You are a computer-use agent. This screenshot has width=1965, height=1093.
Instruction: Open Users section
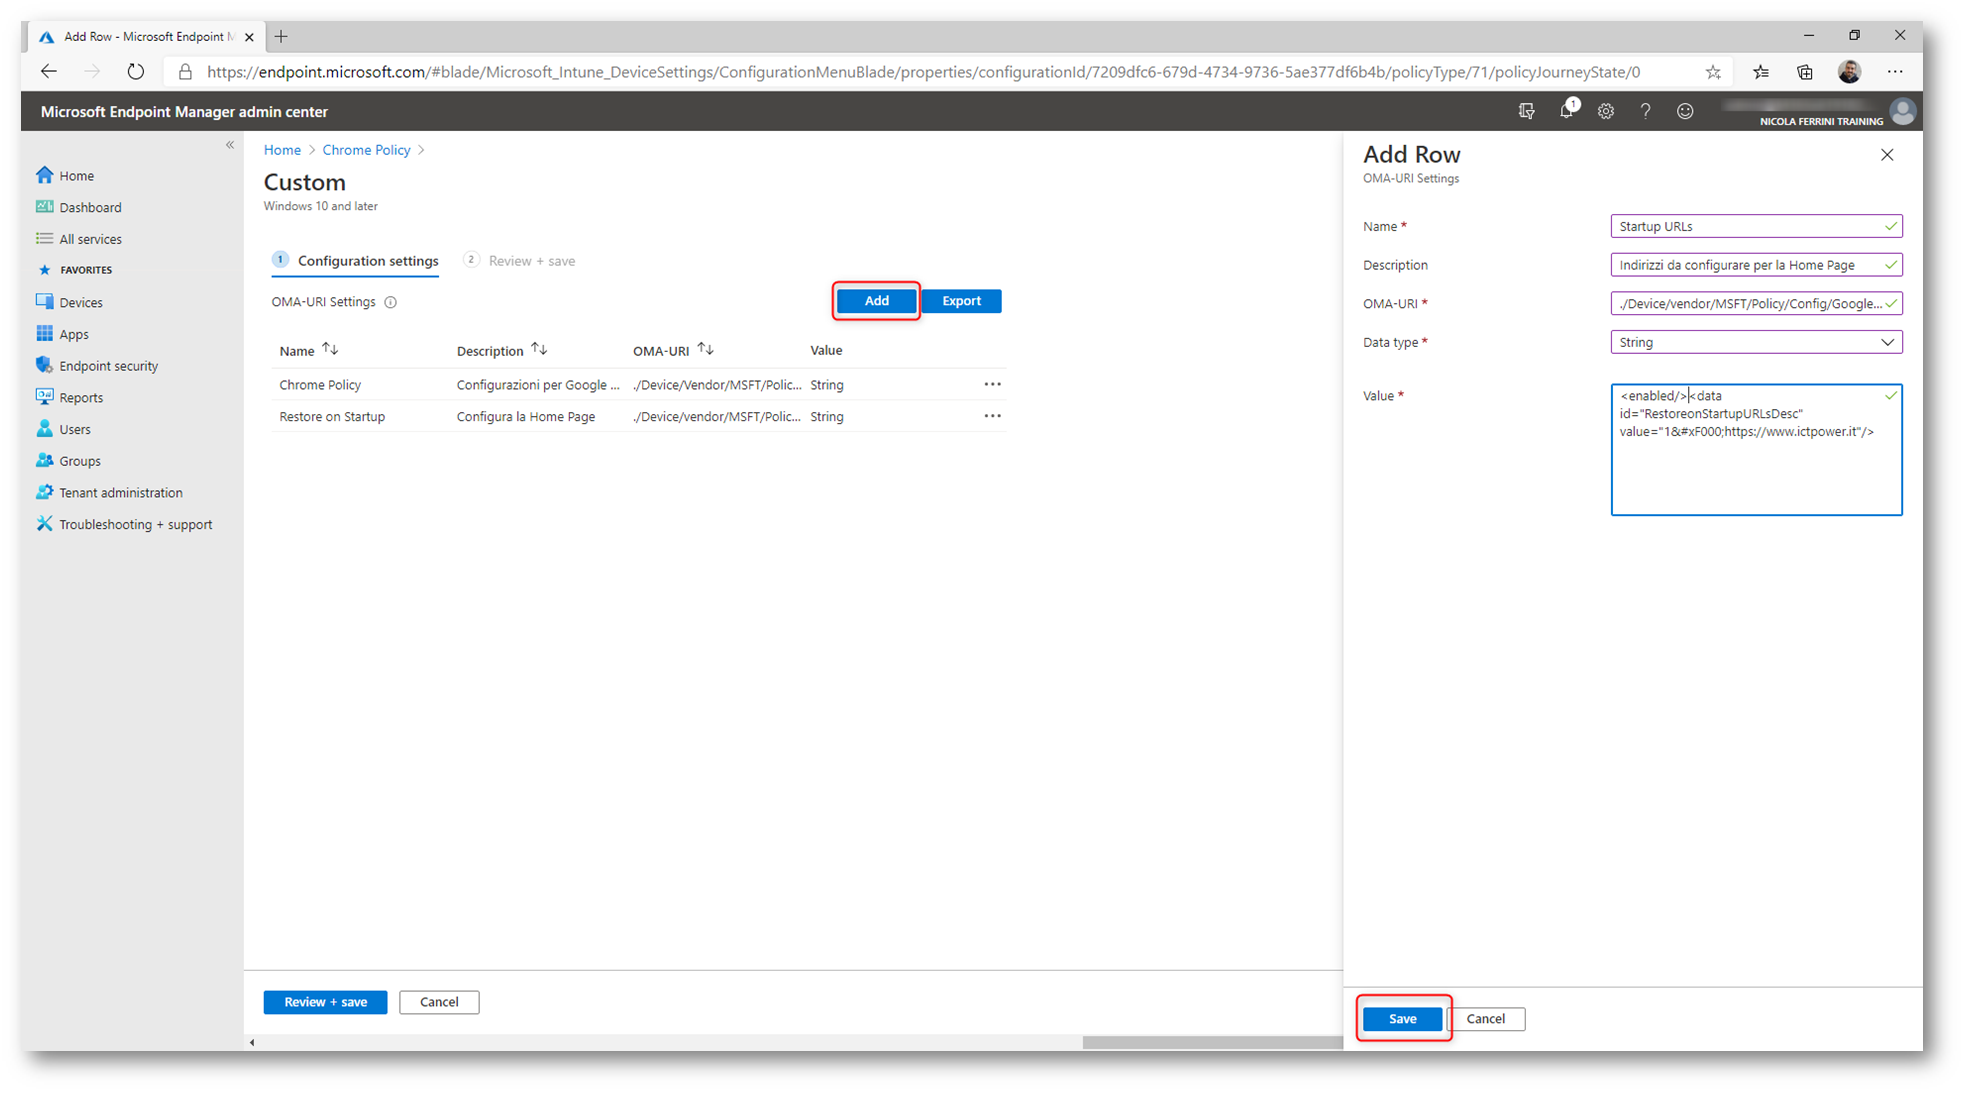click(x=74, y=429)
